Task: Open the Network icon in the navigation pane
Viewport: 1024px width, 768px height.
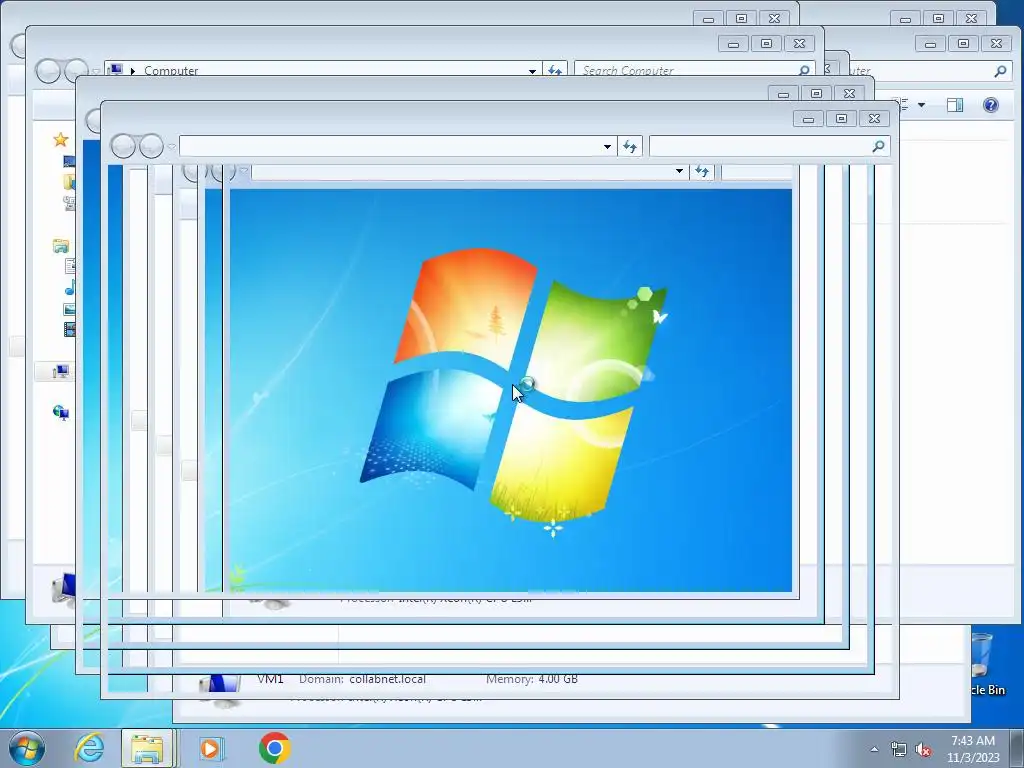Action: click(61, 412)
